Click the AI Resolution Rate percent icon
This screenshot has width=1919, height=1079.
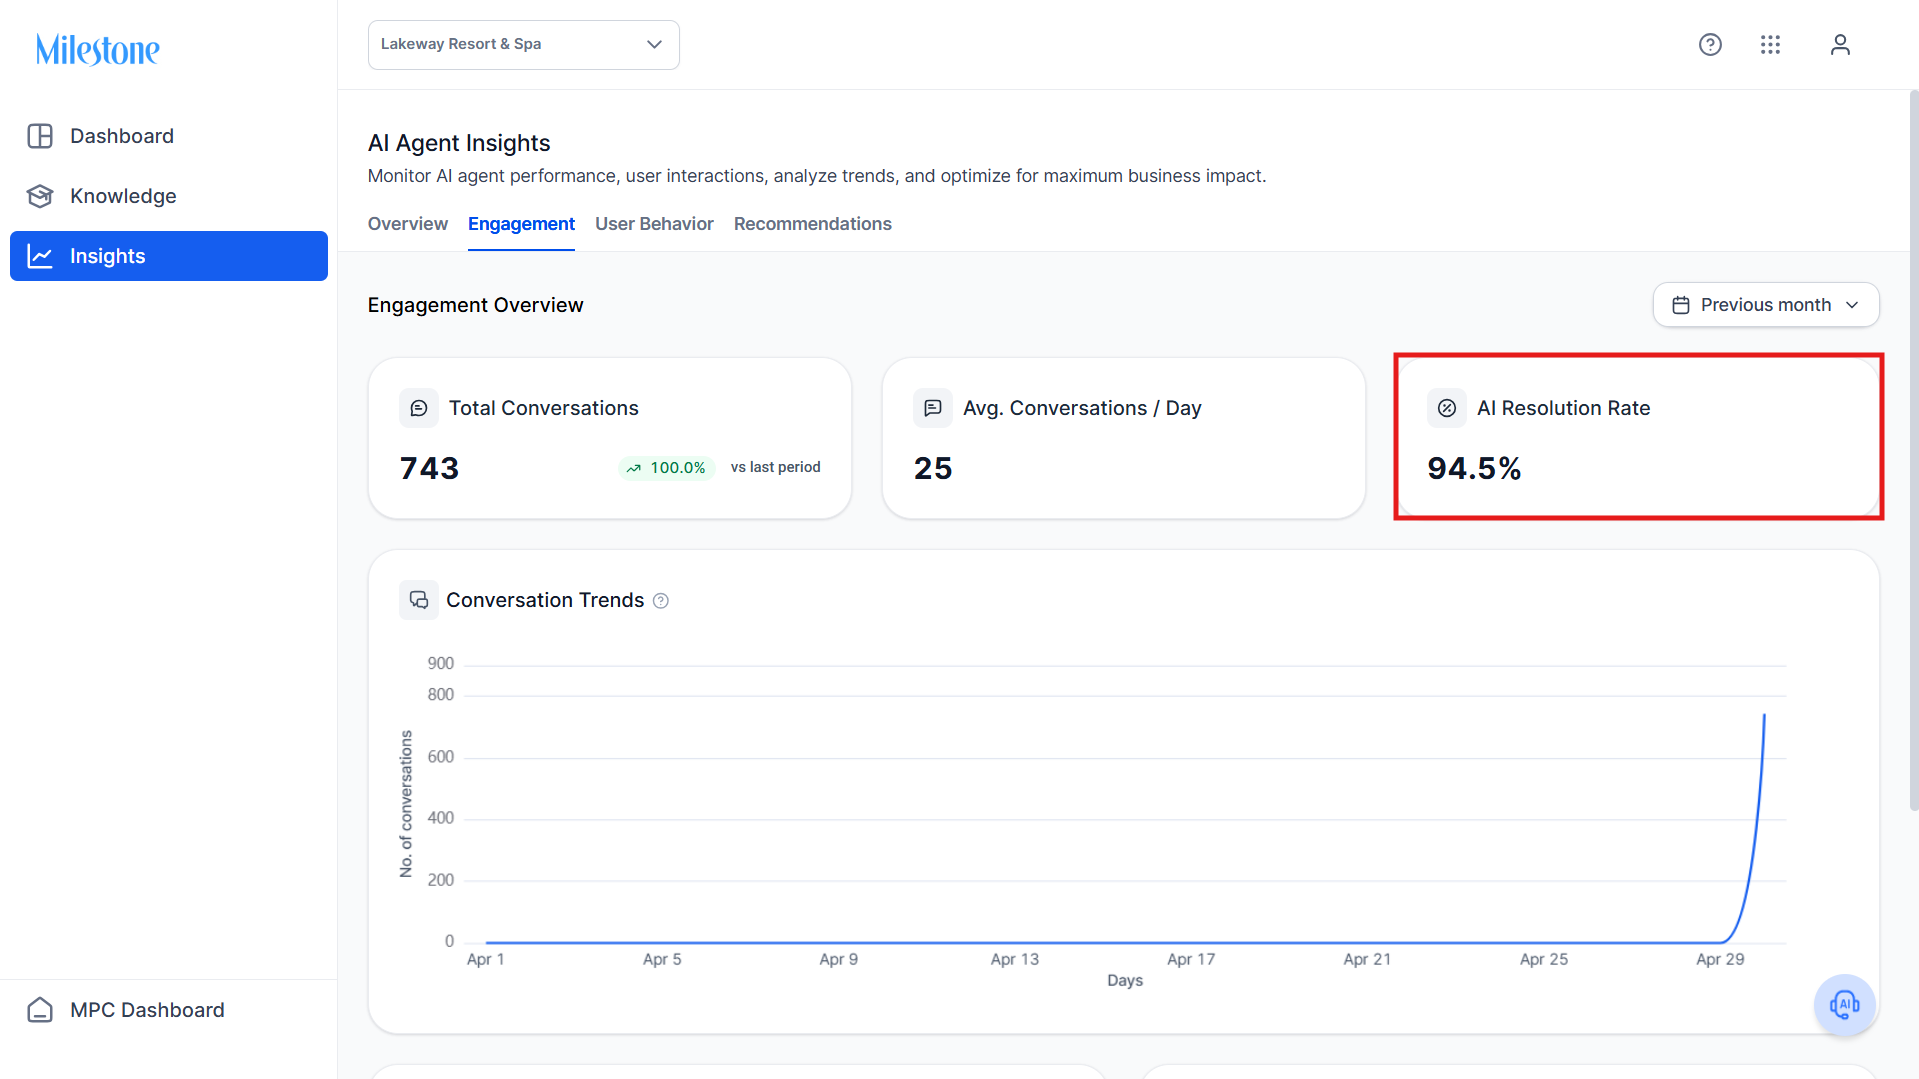[x=1446, y=408]
